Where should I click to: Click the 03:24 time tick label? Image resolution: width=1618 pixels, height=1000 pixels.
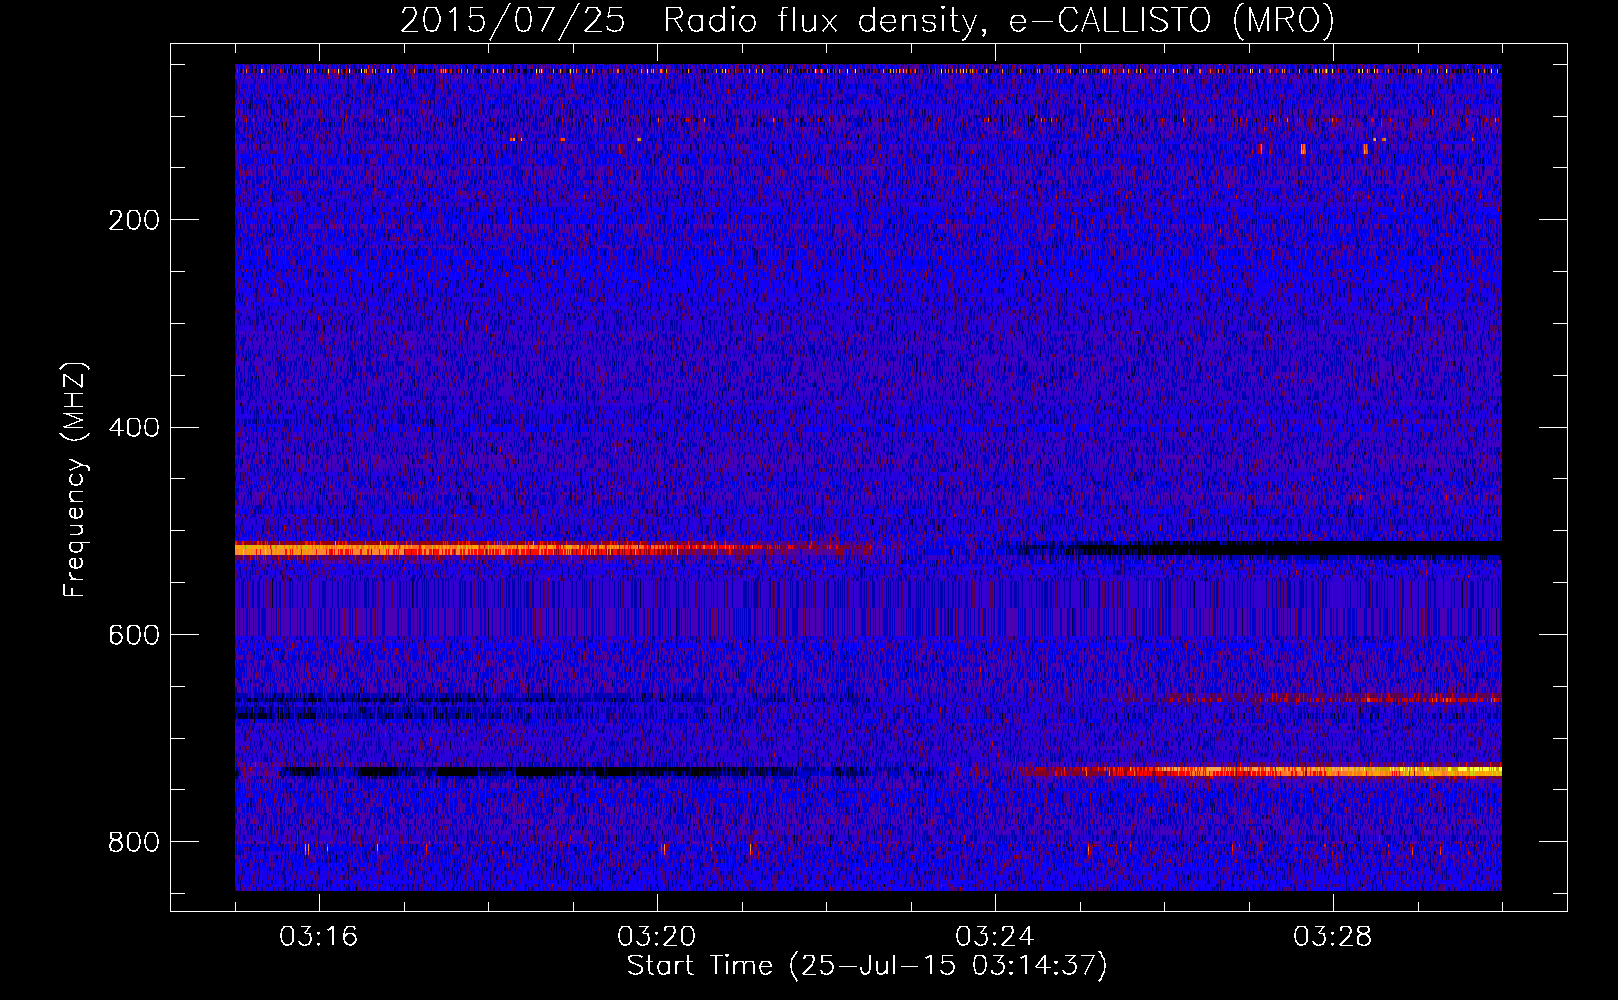pyautogui.click(x=995, y=936)
